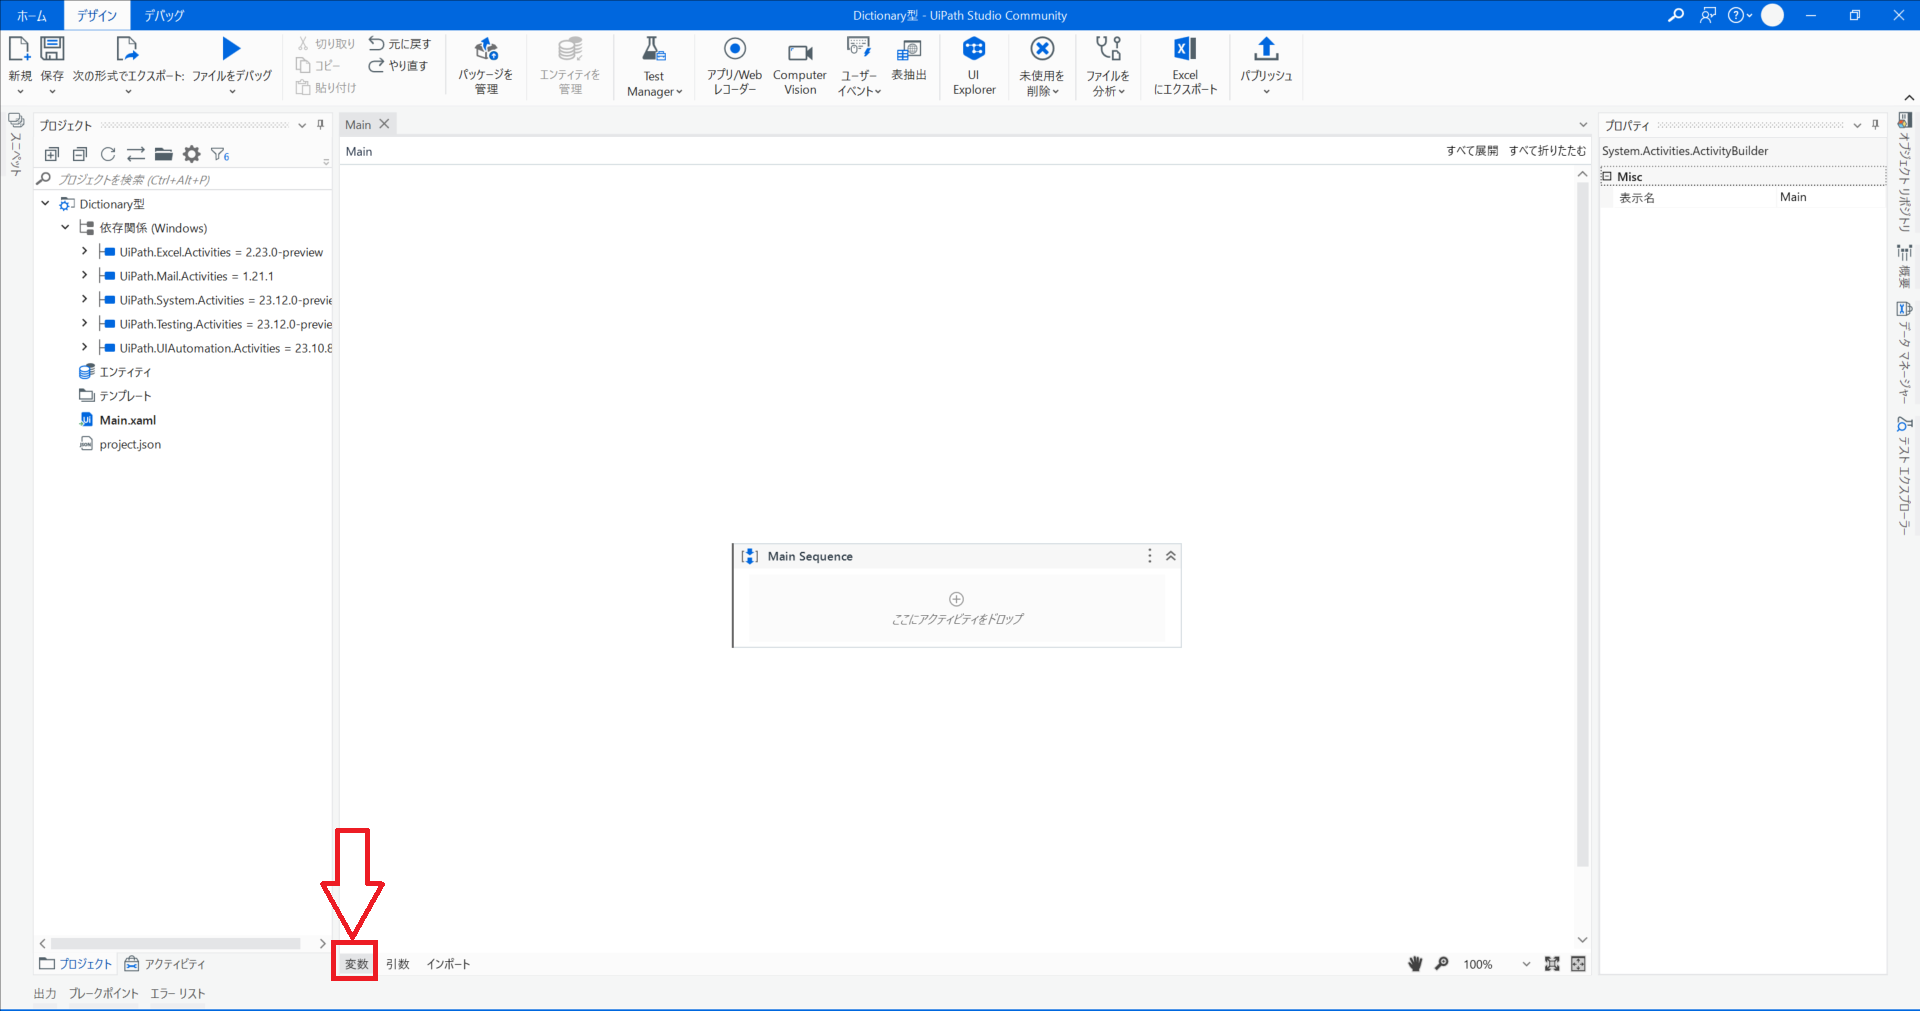The height and width of the screenshot is (1011, 1920).
Task: Click drop activity plus in Main Sequence
Action: (957, 599)
